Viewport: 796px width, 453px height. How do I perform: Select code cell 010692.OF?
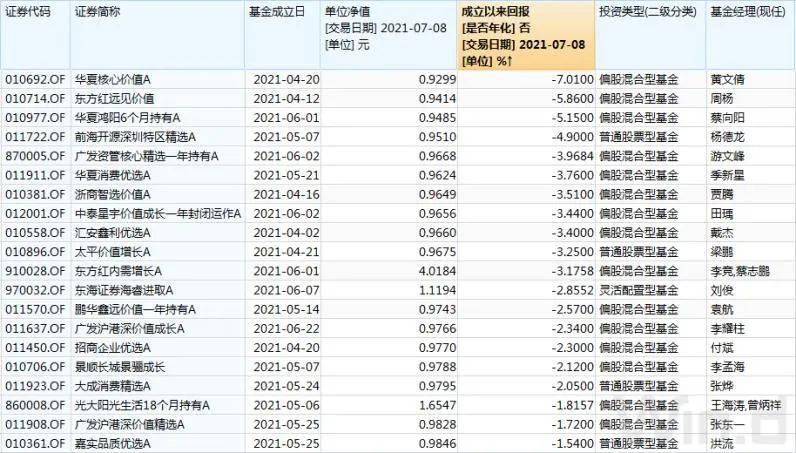click(x=35, y=80)
